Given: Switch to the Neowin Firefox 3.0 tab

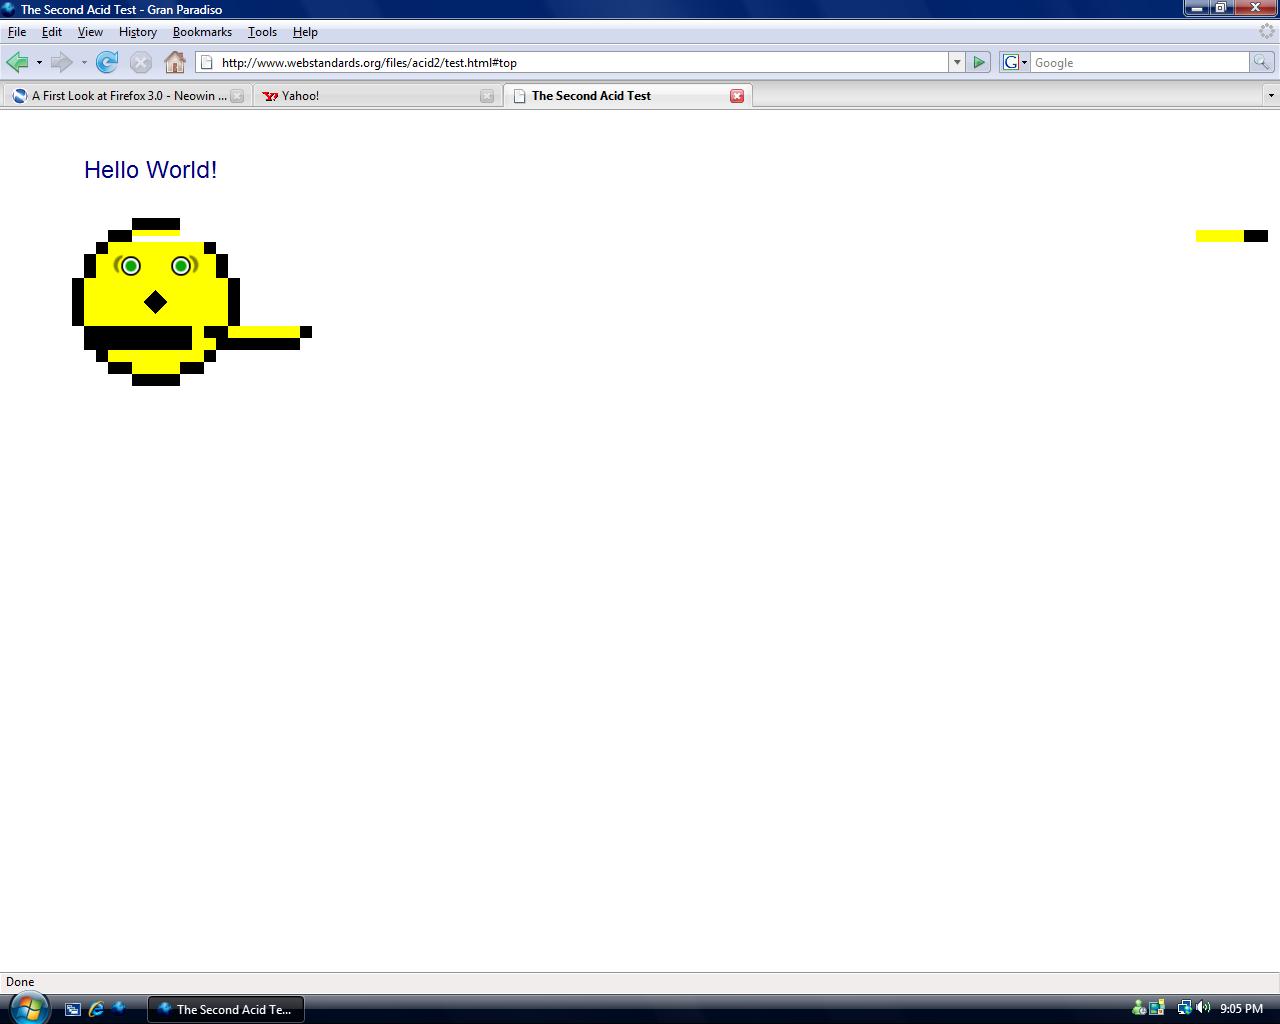Looking at the screenshot, I should (128, 96).
